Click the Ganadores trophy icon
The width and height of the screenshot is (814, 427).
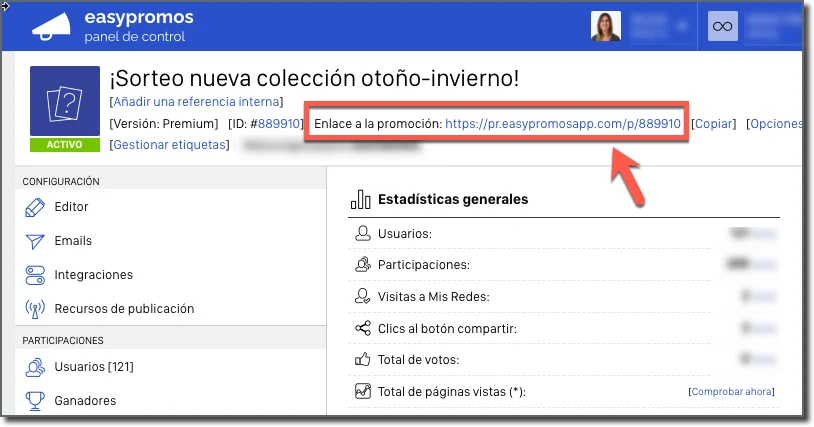tap(35, 401)
